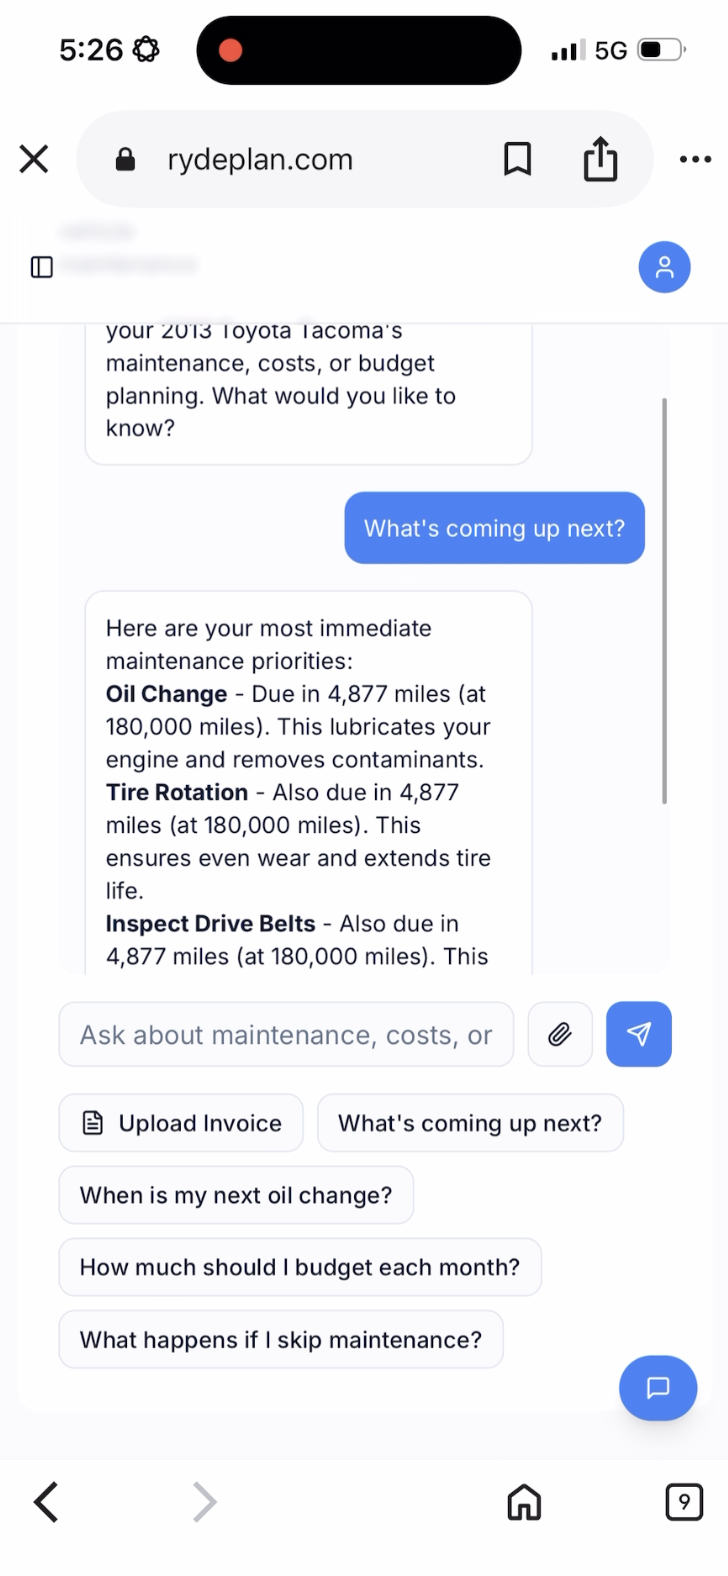The image size is (728, 1576).
Task: Open the Upload Invoice option
Action: pos(180,1123)
